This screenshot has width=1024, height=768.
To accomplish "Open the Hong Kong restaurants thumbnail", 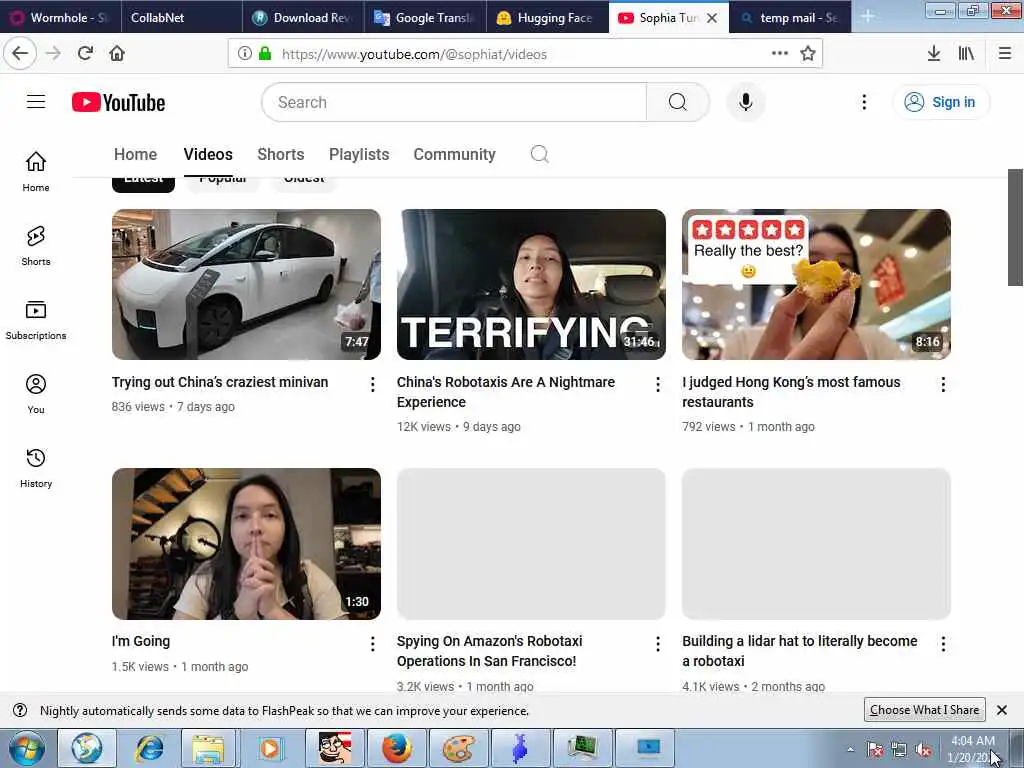I will click(816, 284).
